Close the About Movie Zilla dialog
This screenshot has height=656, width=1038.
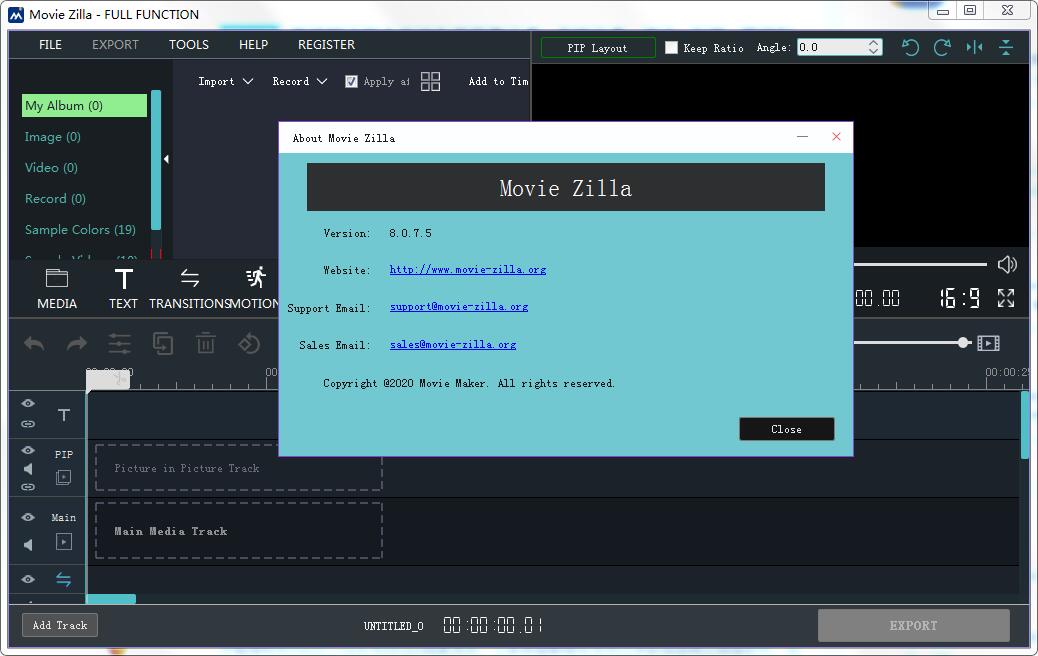click(x=786, y=429)
